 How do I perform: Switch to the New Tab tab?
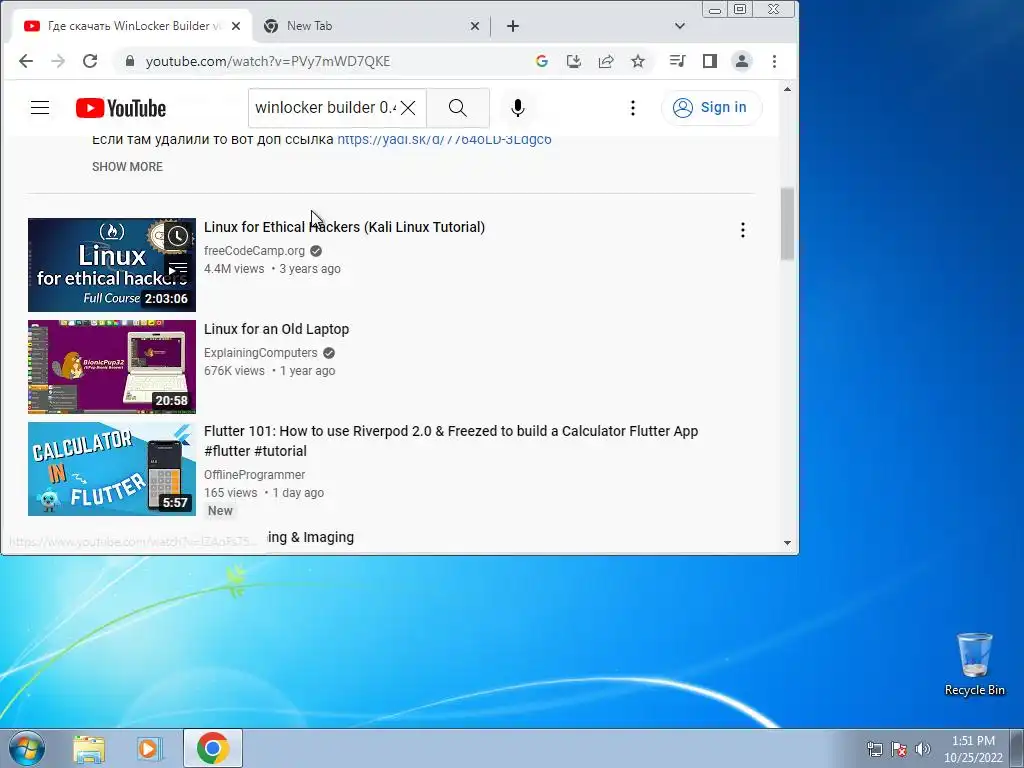371,26
